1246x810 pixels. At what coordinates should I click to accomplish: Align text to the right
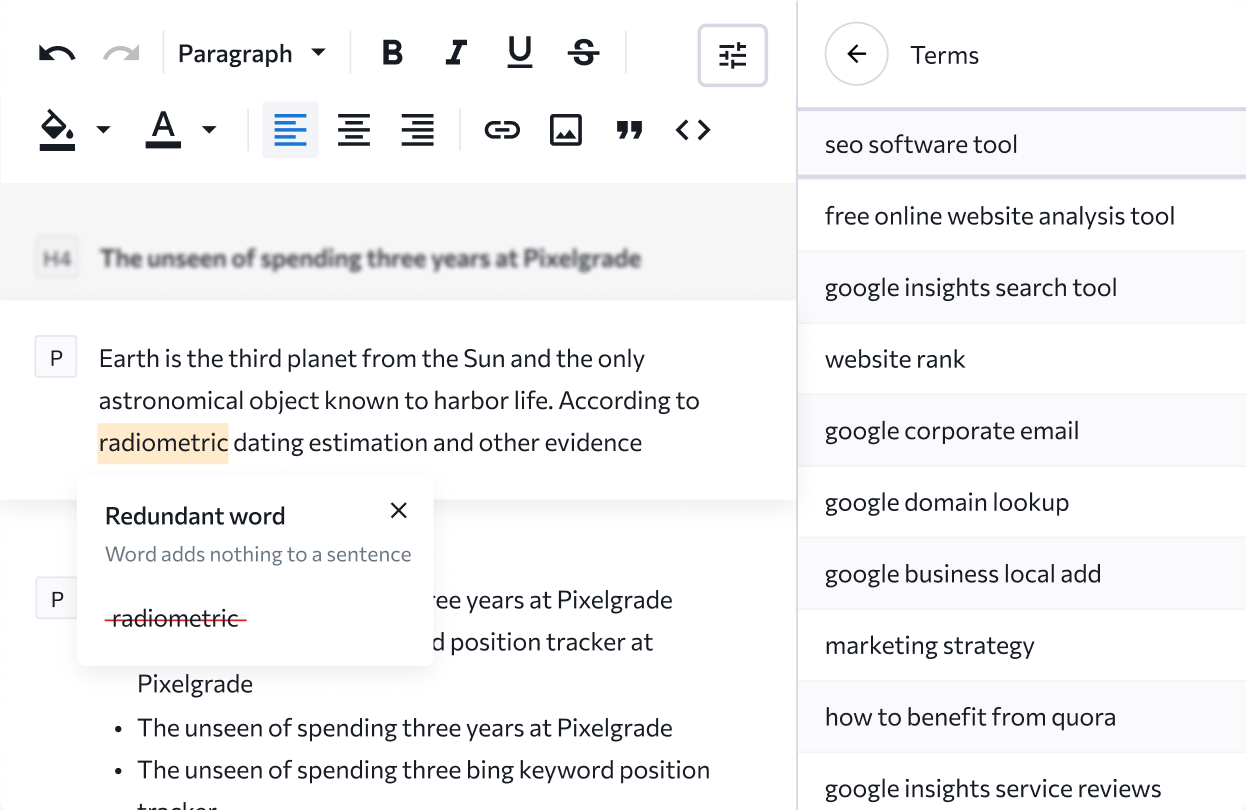pyautogui.click(x=418, y=130)
